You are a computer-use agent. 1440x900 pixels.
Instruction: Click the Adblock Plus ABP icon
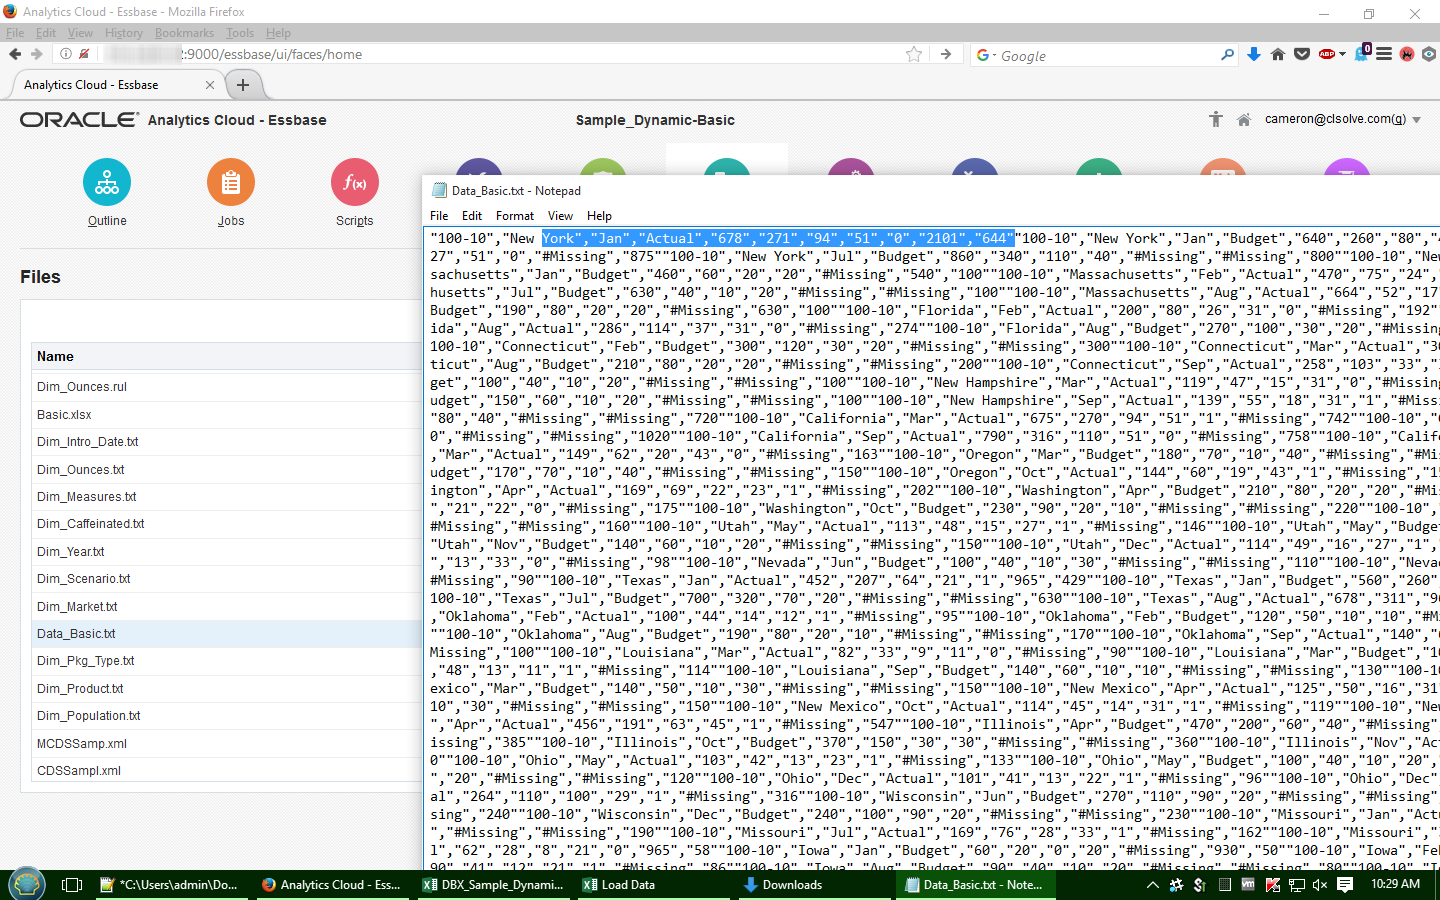coord(1326,54)
